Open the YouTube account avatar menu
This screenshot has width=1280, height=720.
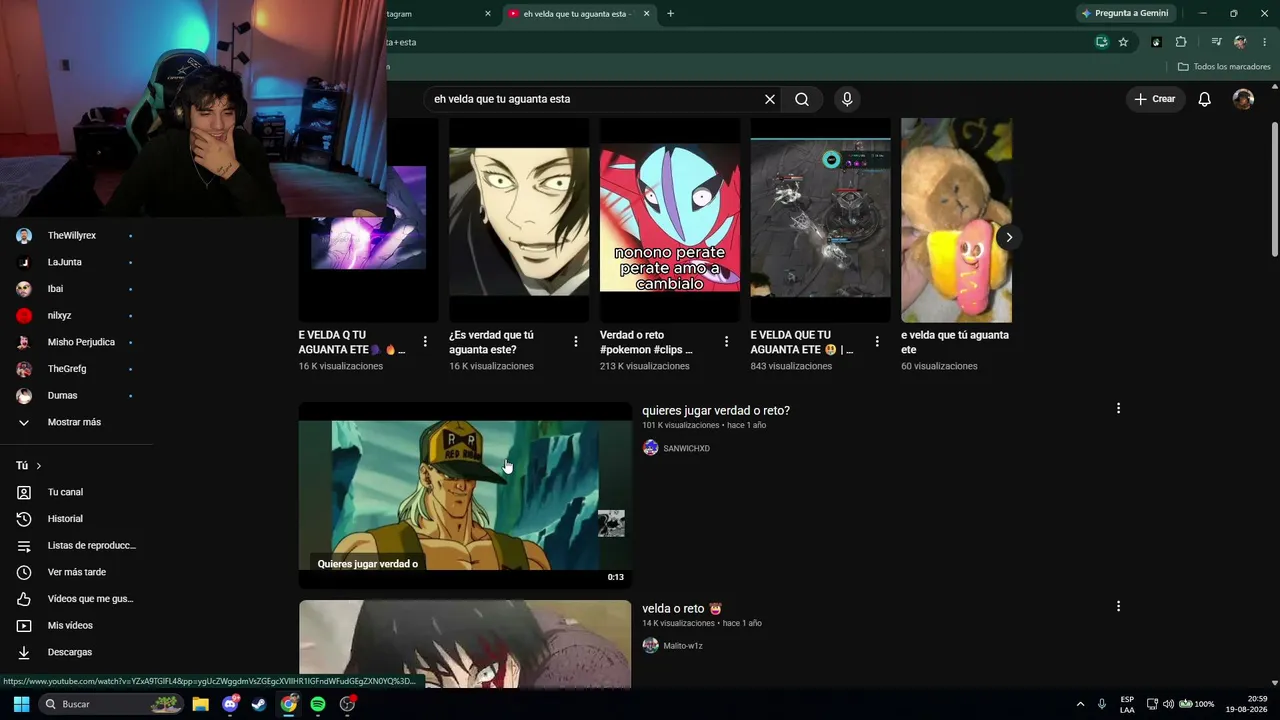click(1243, 99)
